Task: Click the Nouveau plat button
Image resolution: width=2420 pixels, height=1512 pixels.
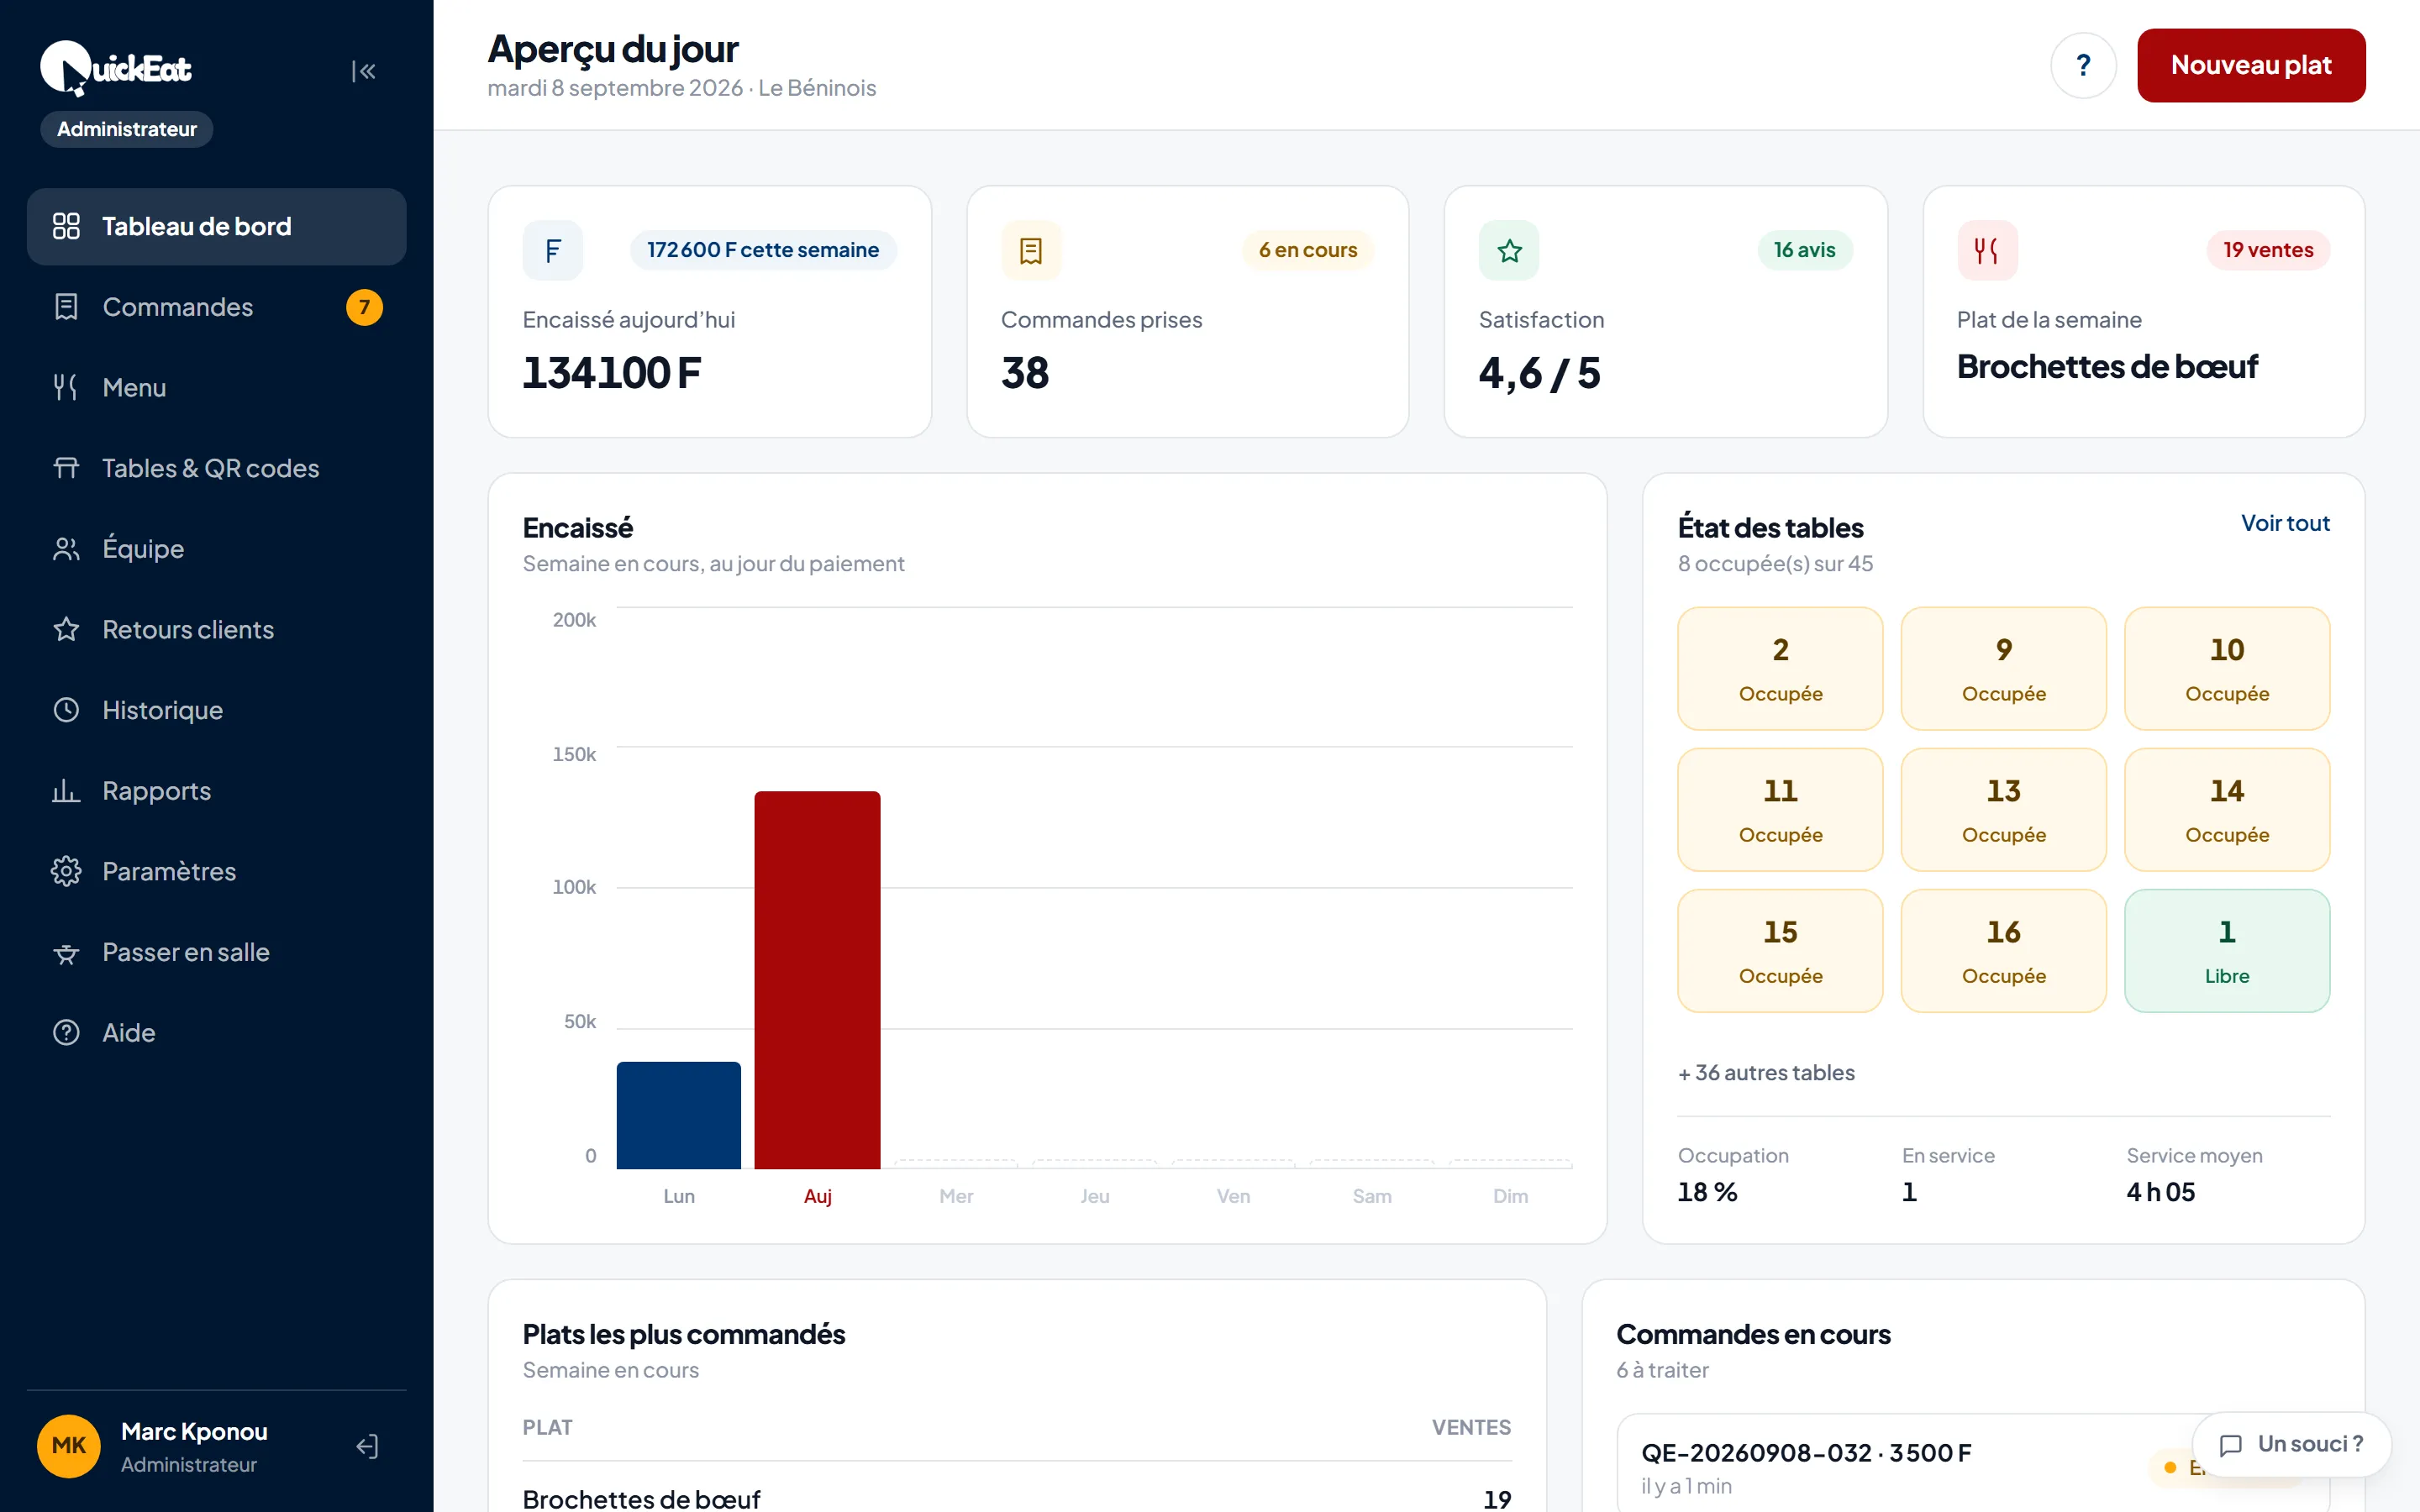Action: coord(2251,66)
